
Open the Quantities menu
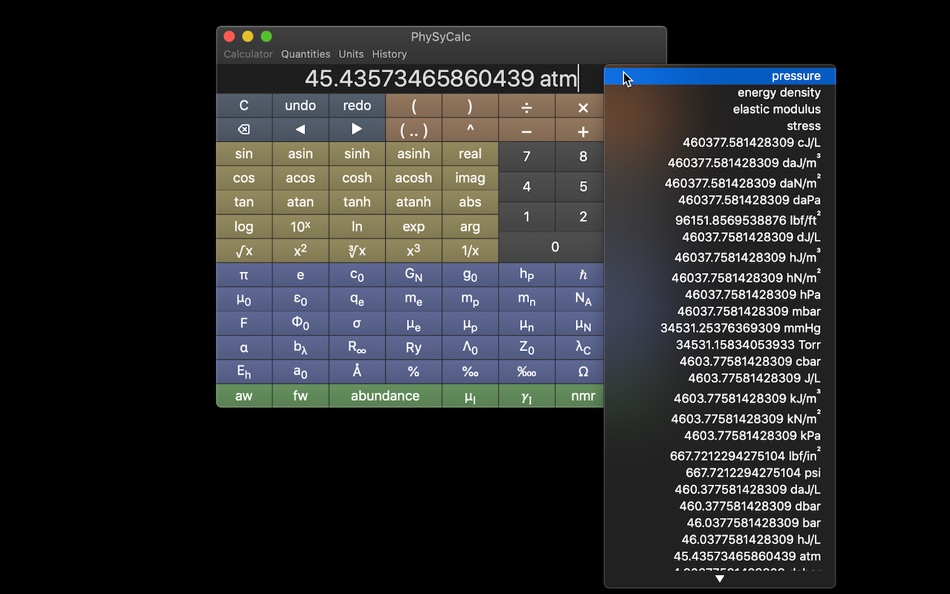tap(305, 54)
